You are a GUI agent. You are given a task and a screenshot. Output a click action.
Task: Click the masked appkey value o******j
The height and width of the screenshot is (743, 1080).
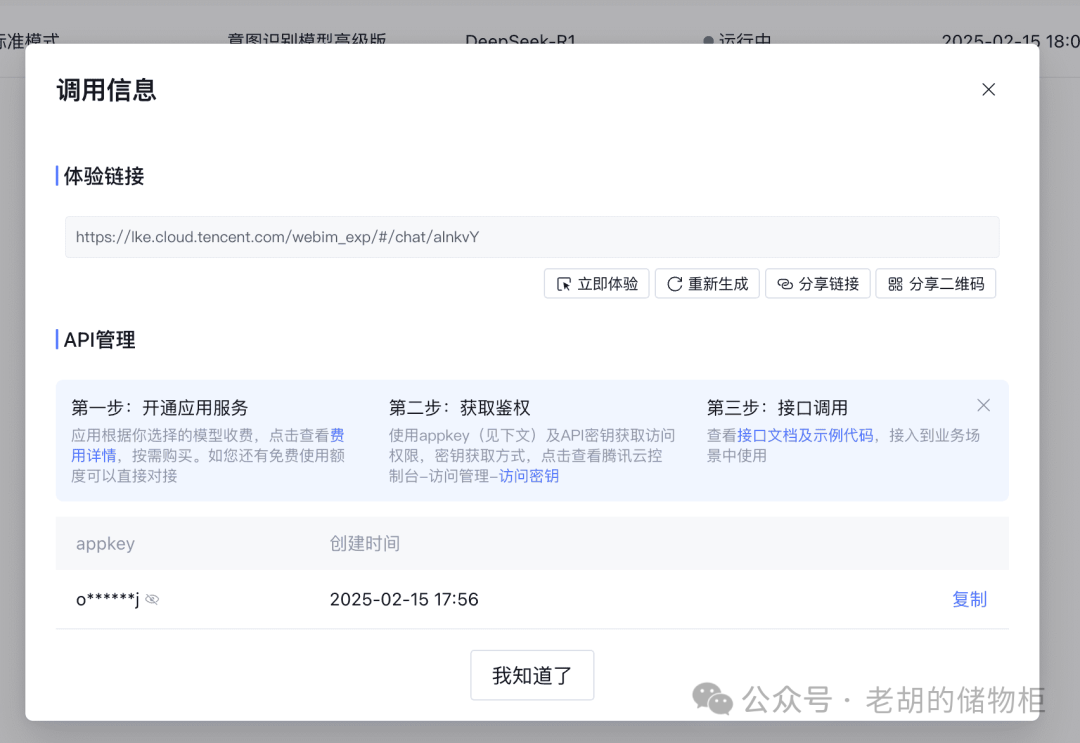click(107, 599)
